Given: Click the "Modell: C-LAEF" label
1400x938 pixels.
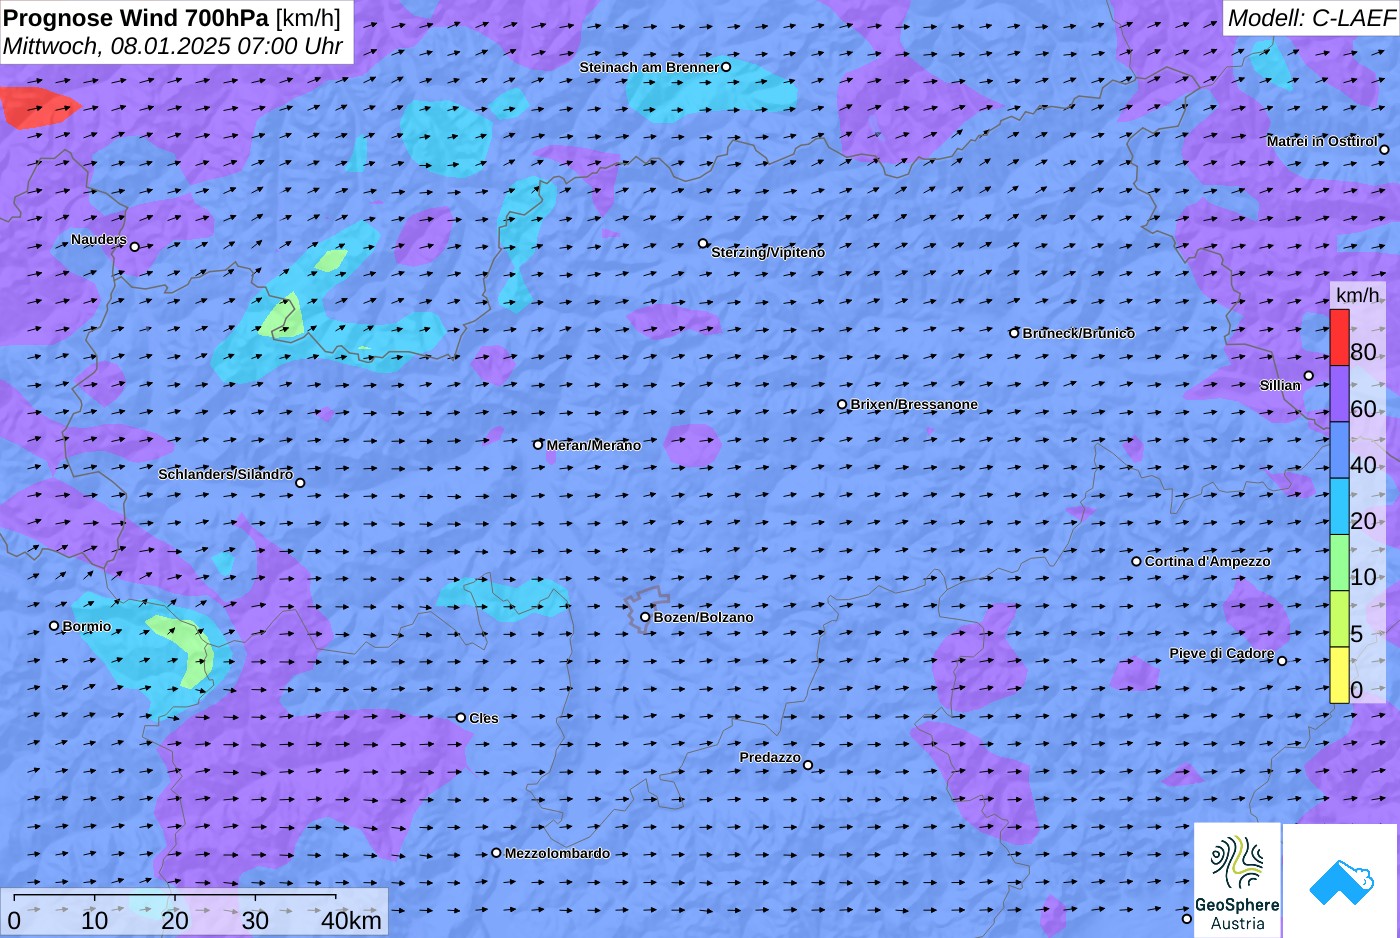Looking at the screenshot, I should point(1311,18).
